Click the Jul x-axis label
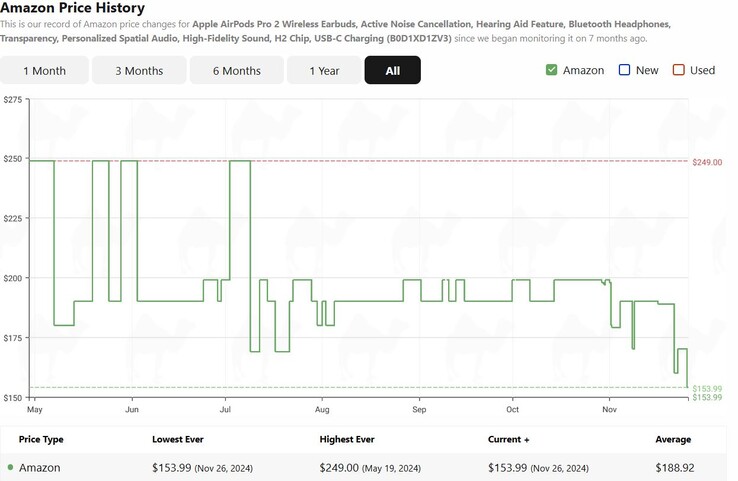 225,409
